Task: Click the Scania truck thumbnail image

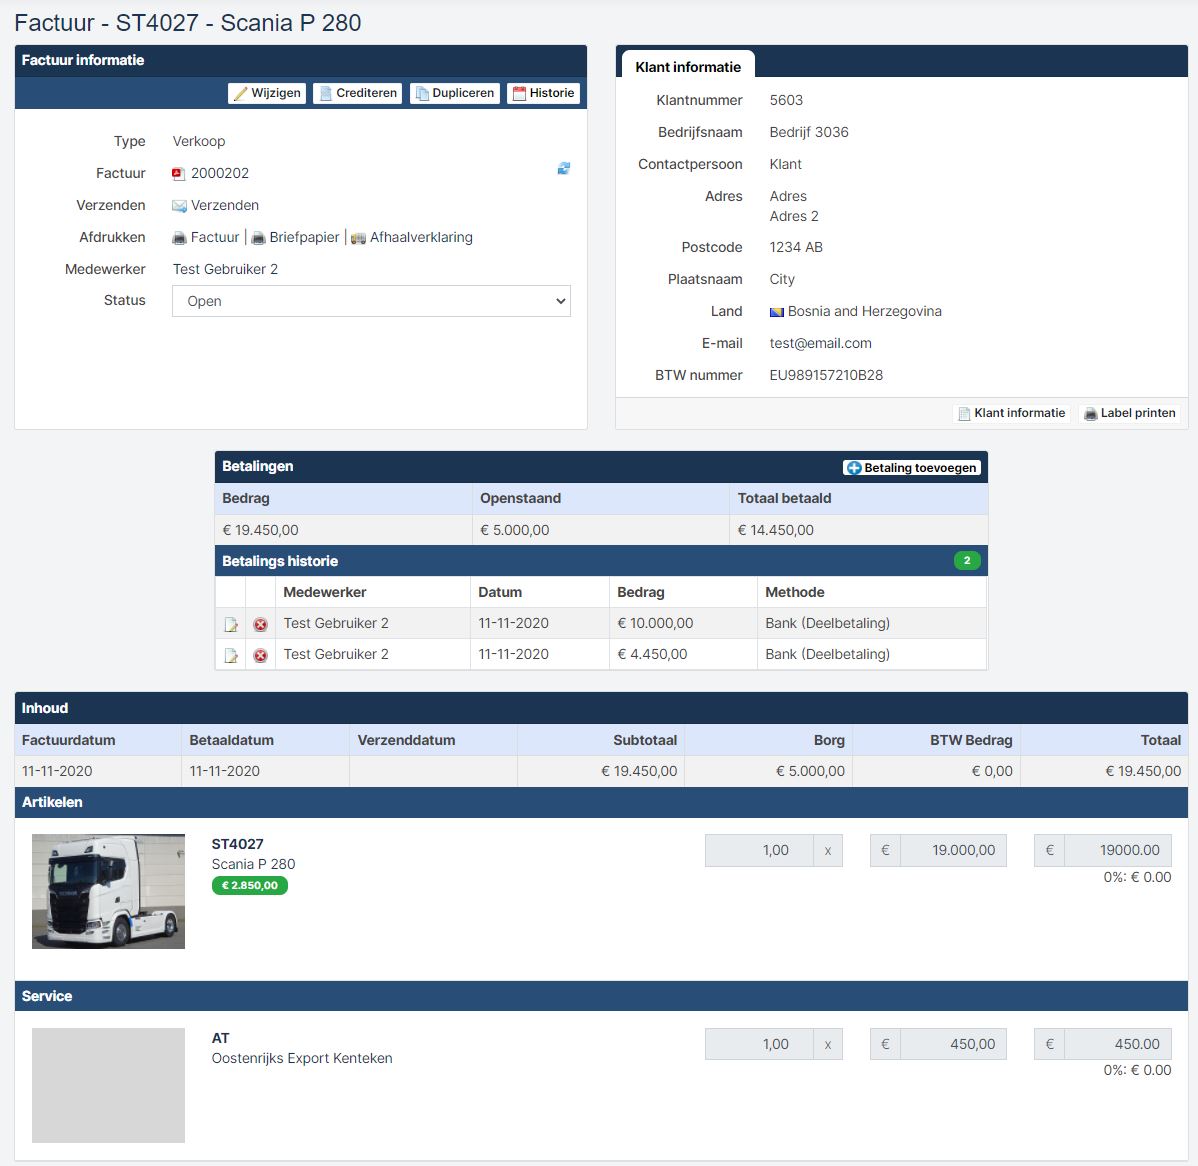Action: (x=108, y=891)
